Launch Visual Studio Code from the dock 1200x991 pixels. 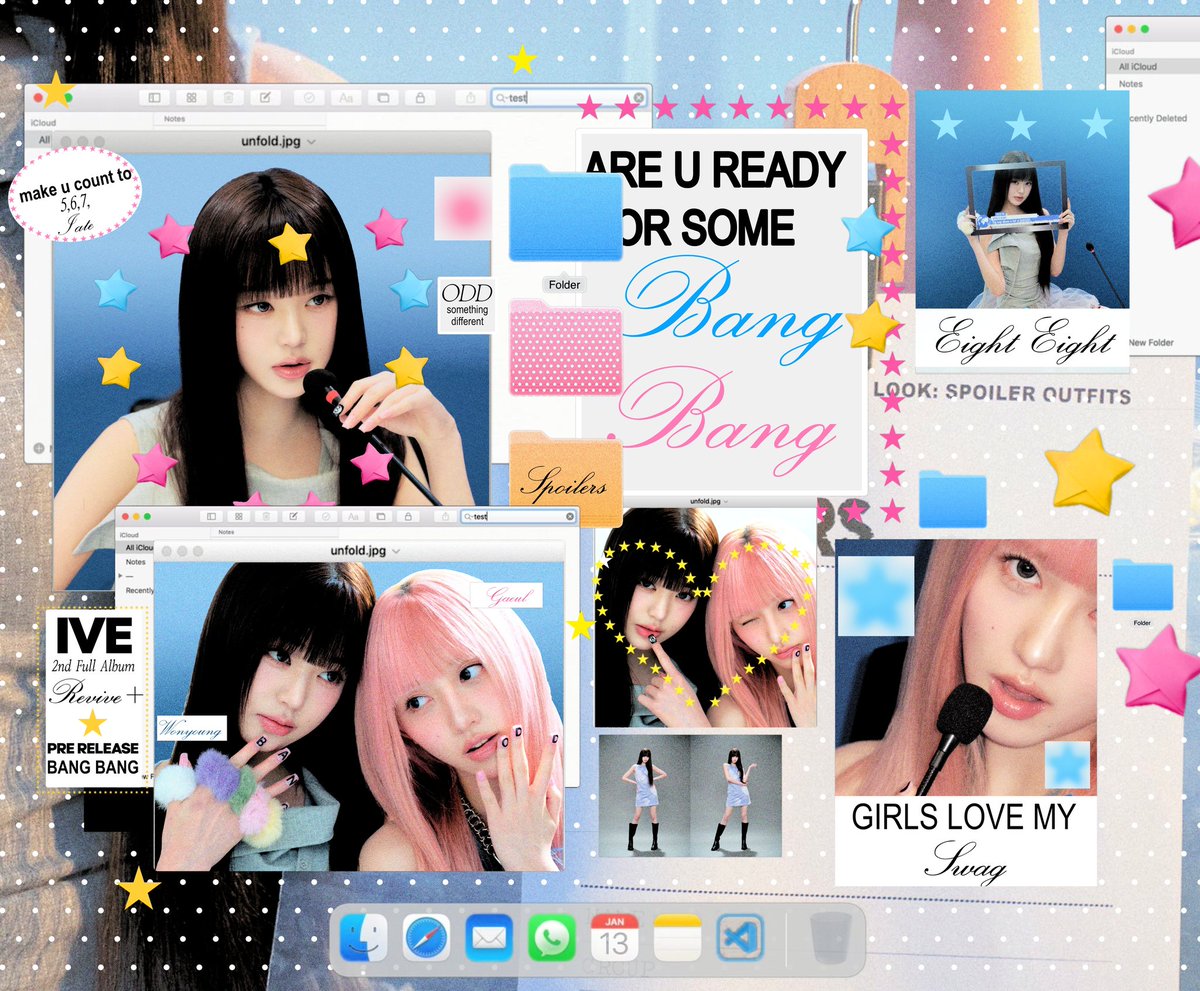[741, 939]
